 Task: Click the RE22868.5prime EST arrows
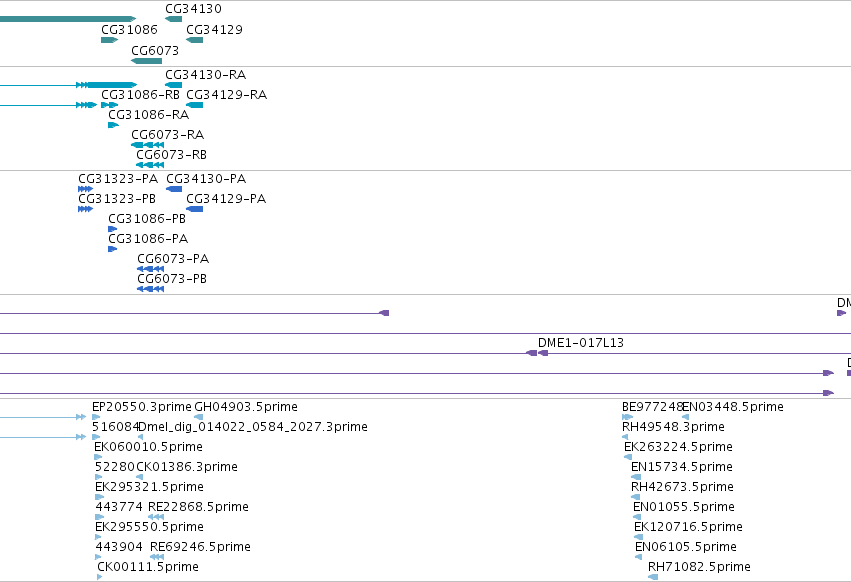tap(156, 517)
